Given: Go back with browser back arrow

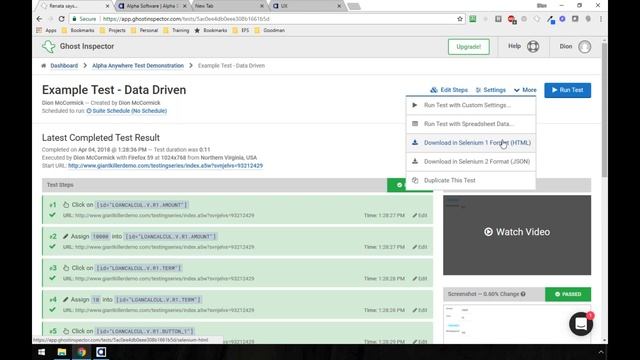Looking at the screenshot, I should [39, 19].
